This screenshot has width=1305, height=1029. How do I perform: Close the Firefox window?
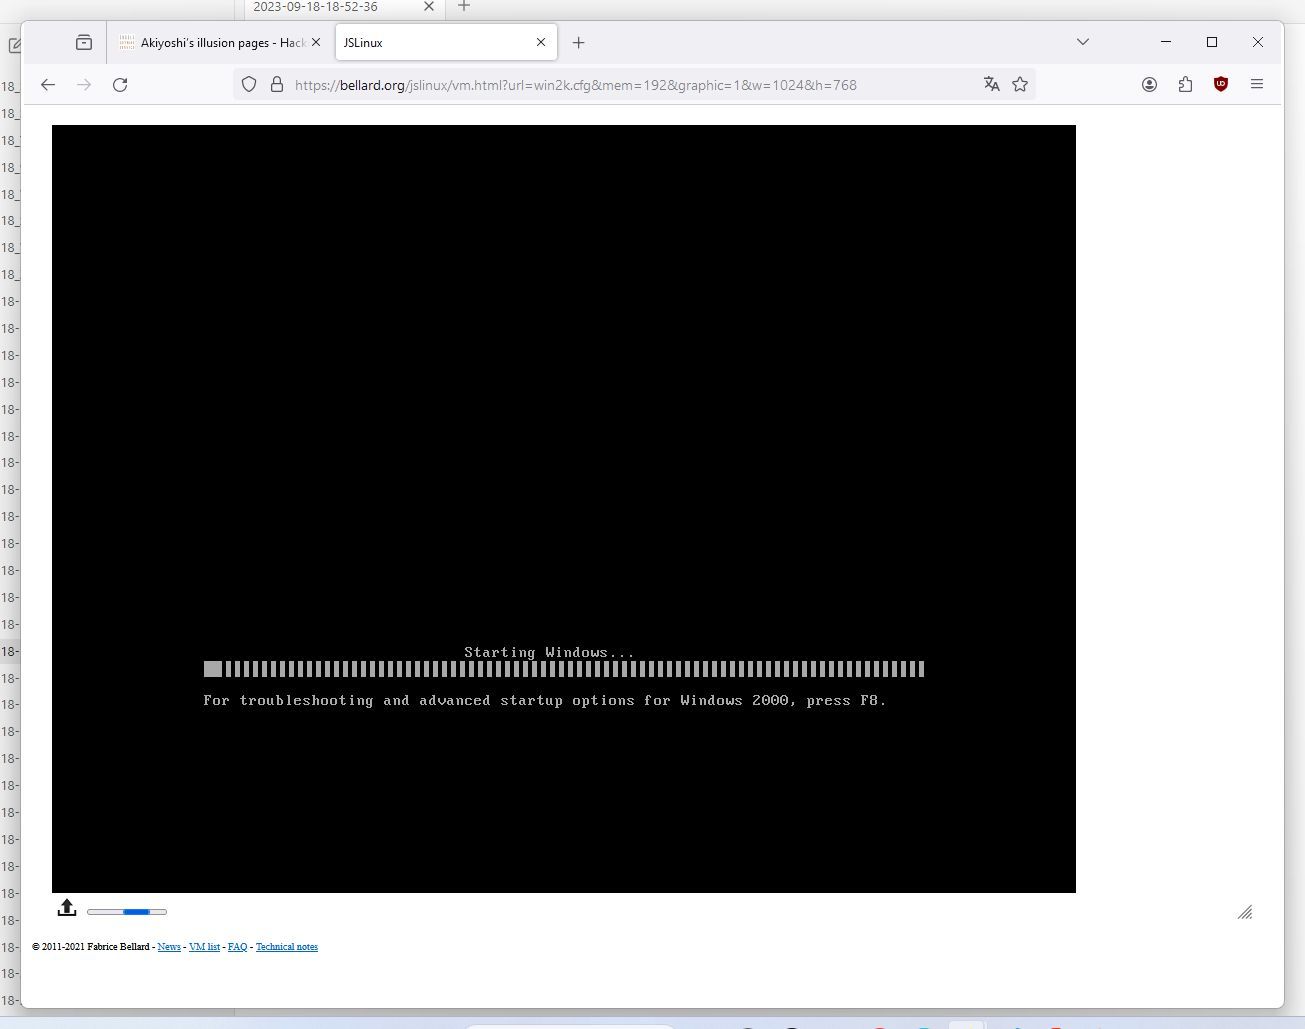pos(1258,42)
